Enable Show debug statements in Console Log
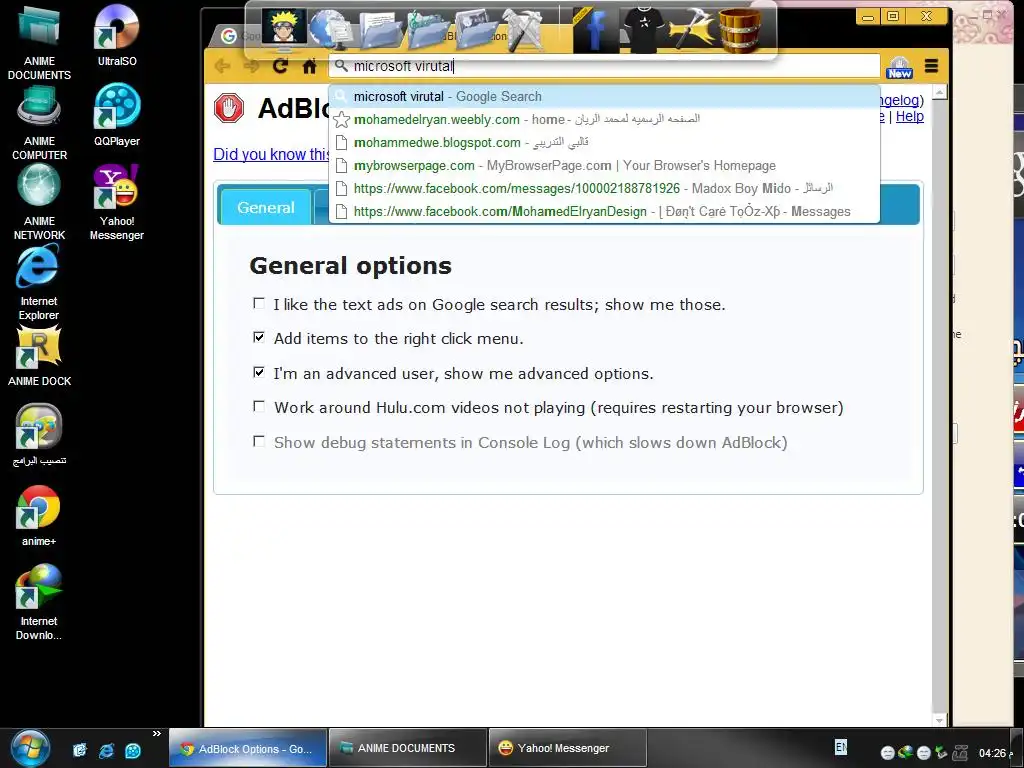 pyautogui.click(x=259, y=441)
